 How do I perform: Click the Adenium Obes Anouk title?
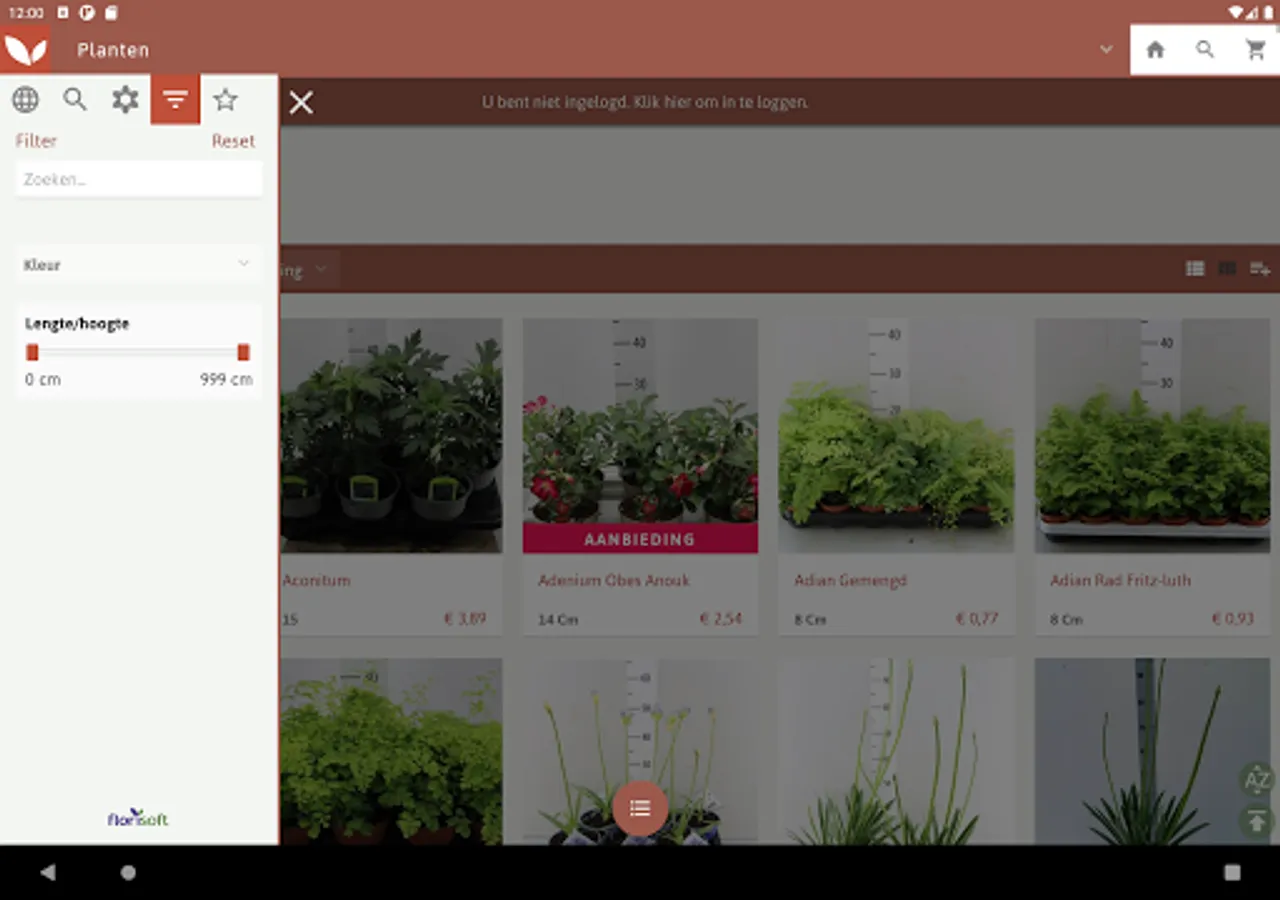point(614,580)
